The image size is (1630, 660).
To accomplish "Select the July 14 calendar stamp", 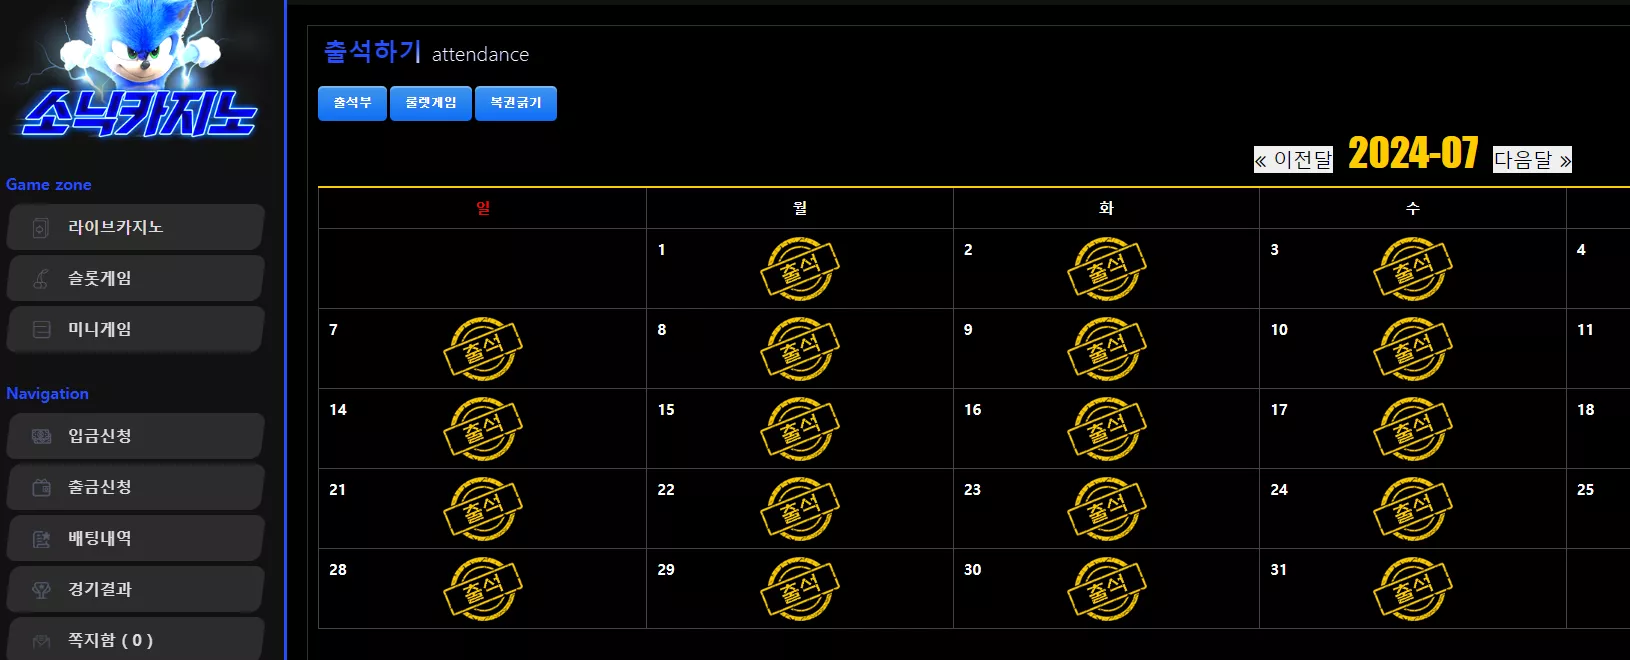I will point(483,429).
